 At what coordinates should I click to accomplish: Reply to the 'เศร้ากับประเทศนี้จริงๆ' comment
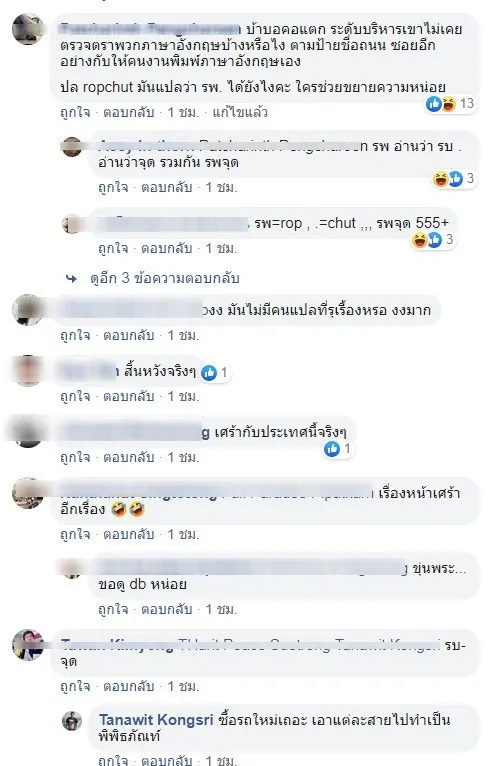pyautogui.click(x=128, y=457)
